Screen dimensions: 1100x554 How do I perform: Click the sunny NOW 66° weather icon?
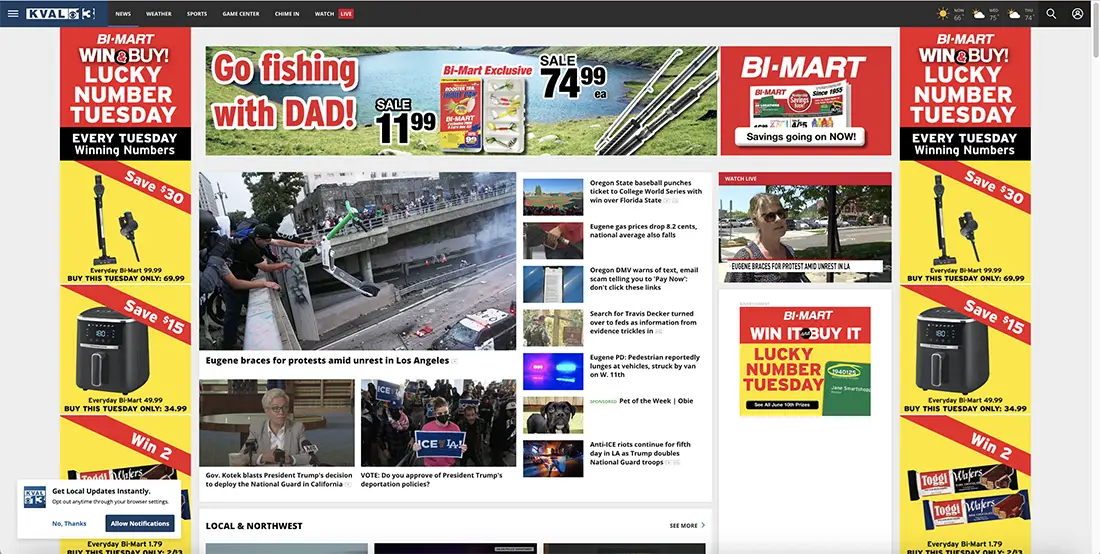click(x=943, y=13)
